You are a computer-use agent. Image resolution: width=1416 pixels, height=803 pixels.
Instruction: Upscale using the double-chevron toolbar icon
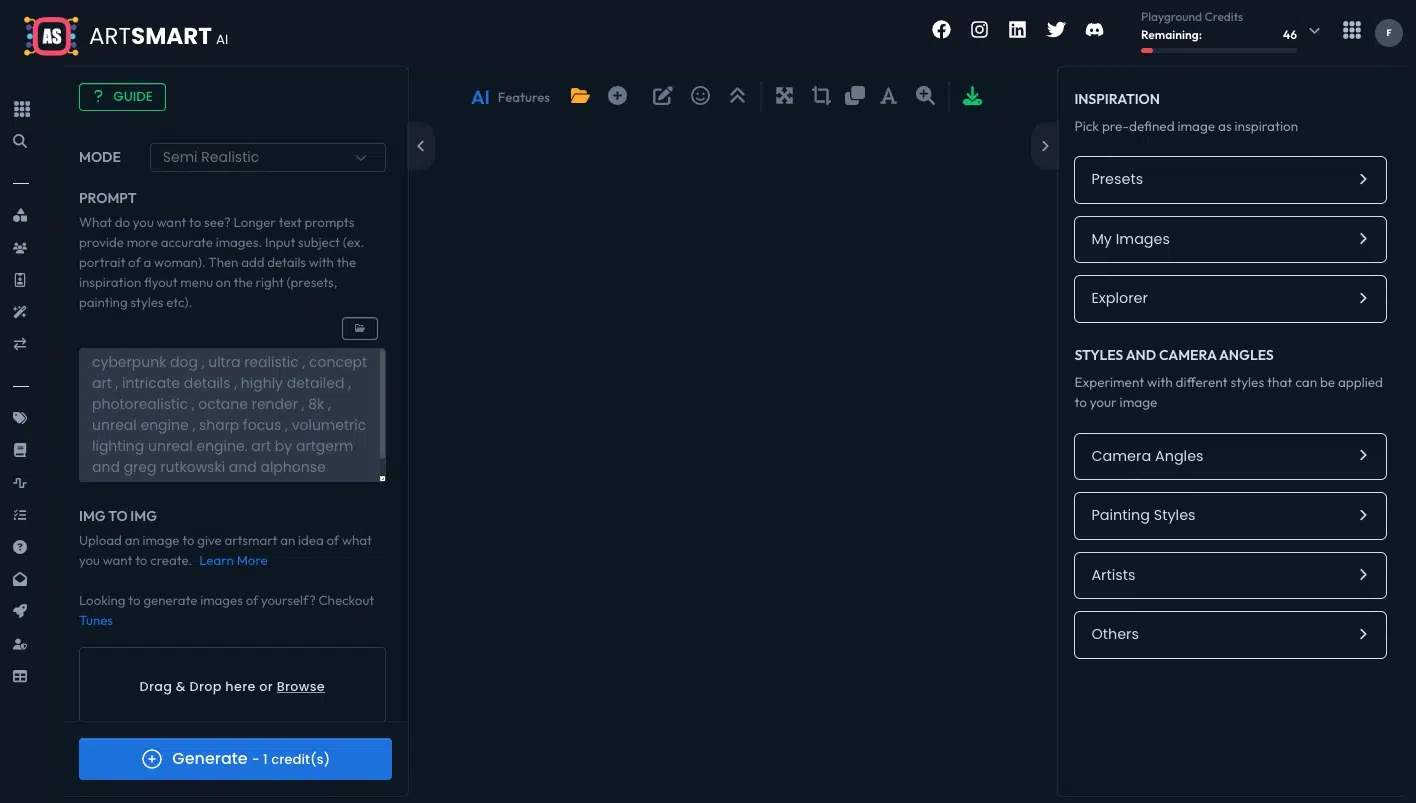tap(737, 95)
